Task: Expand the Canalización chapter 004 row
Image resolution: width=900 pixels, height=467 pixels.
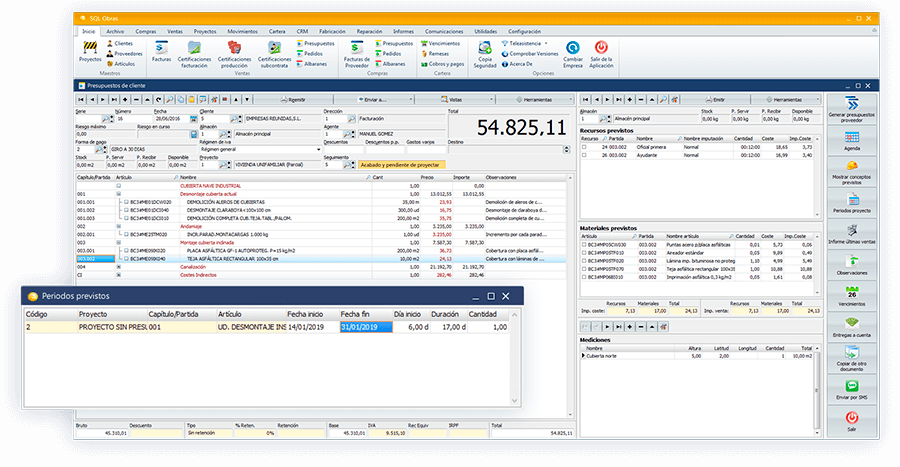Action: point(118,267)
